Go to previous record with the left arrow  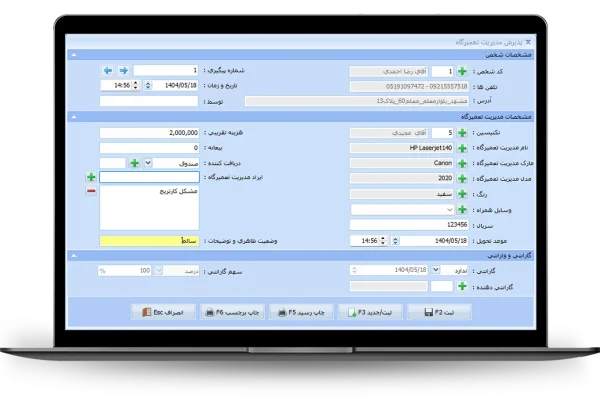pos(108,71)
